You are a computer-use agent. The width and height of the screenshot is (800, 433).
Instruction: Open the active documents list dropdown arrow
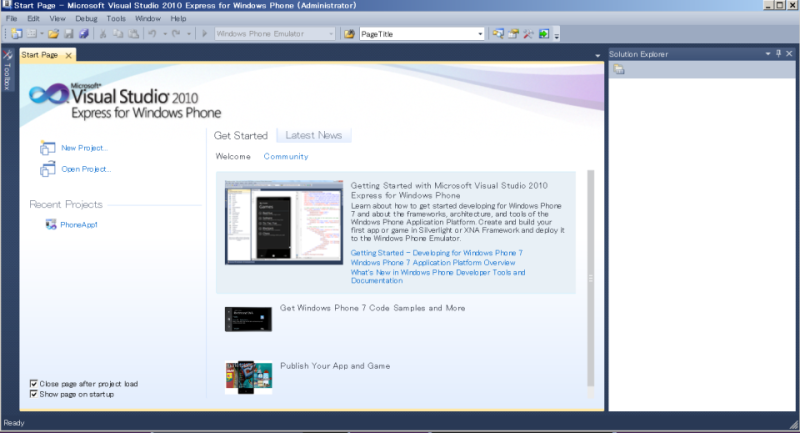pyautogui.click(x=597, y=56)
